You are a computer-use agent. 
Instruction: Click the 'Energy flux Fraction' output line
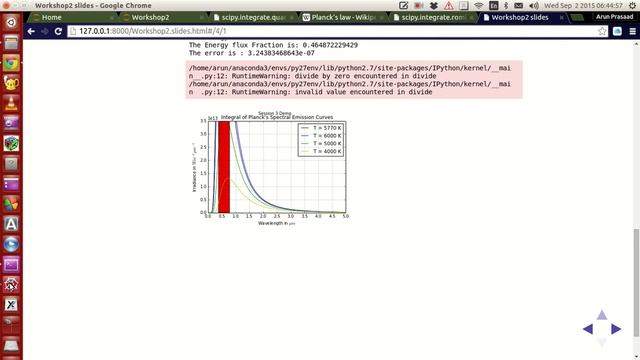point(273,45)
